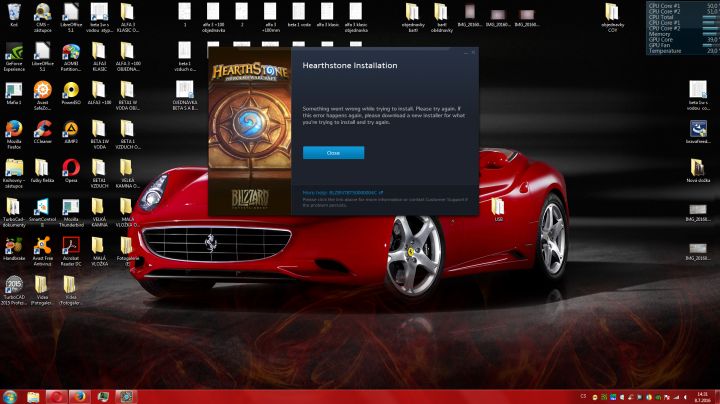Open the Mafia 1 desktop shortcut
Image resolution: width=720 pixels, height=404 pixels.
14,93
